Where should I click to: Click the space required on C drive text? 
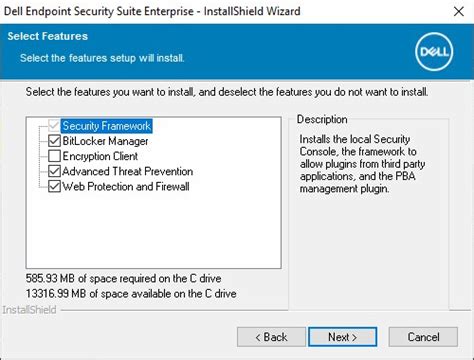click(x=123, y=278)
